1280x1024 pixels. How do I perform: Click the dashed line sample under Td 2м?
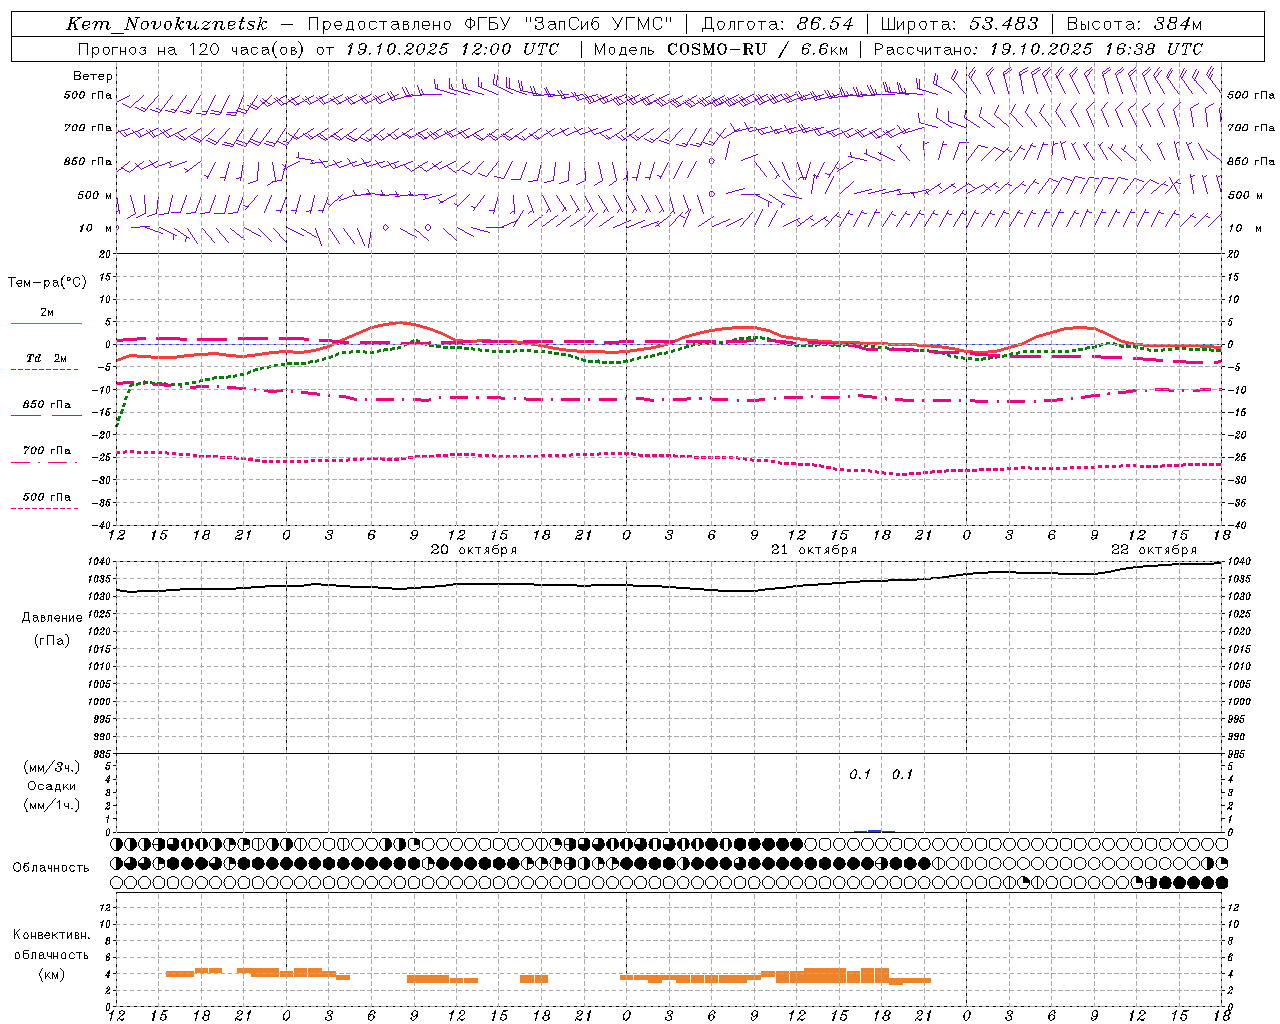click(44, 370)
